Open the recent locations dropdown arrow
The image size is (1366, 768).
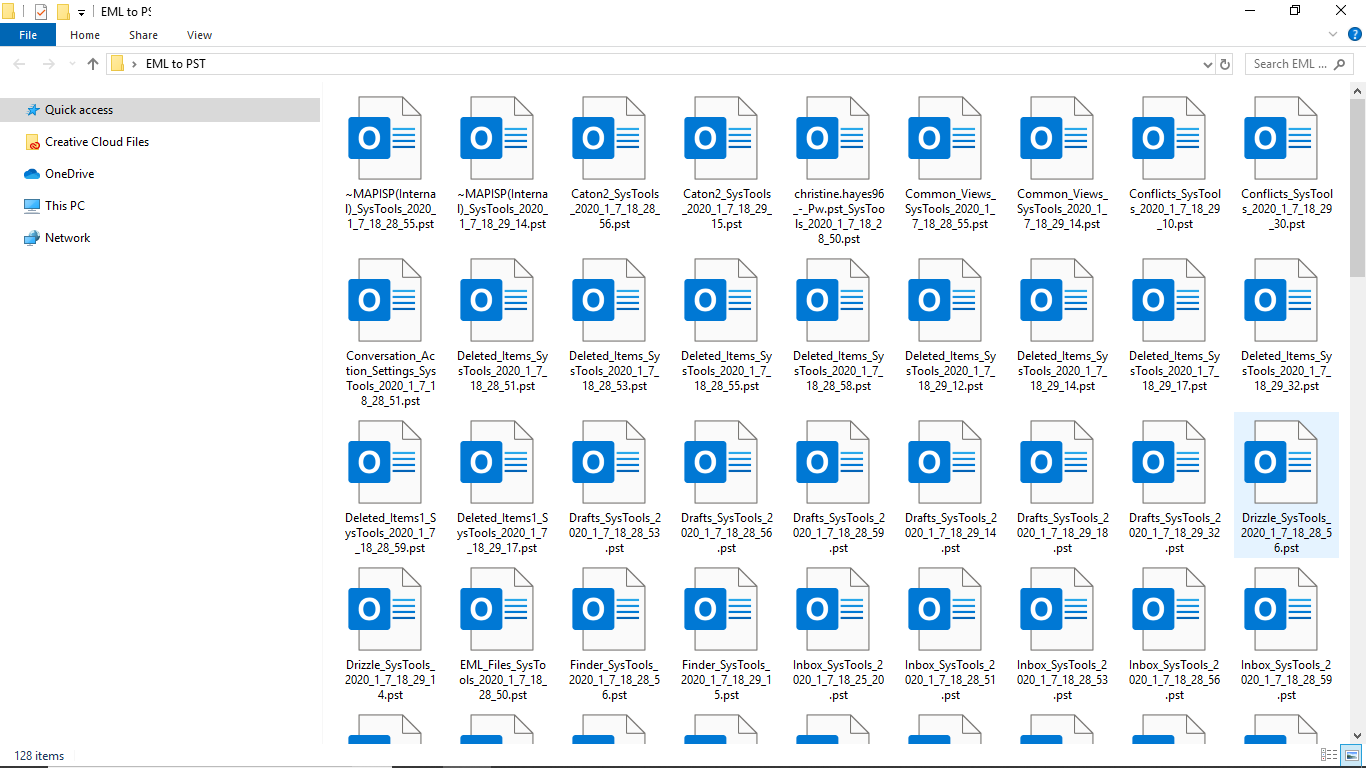point(70,64)
